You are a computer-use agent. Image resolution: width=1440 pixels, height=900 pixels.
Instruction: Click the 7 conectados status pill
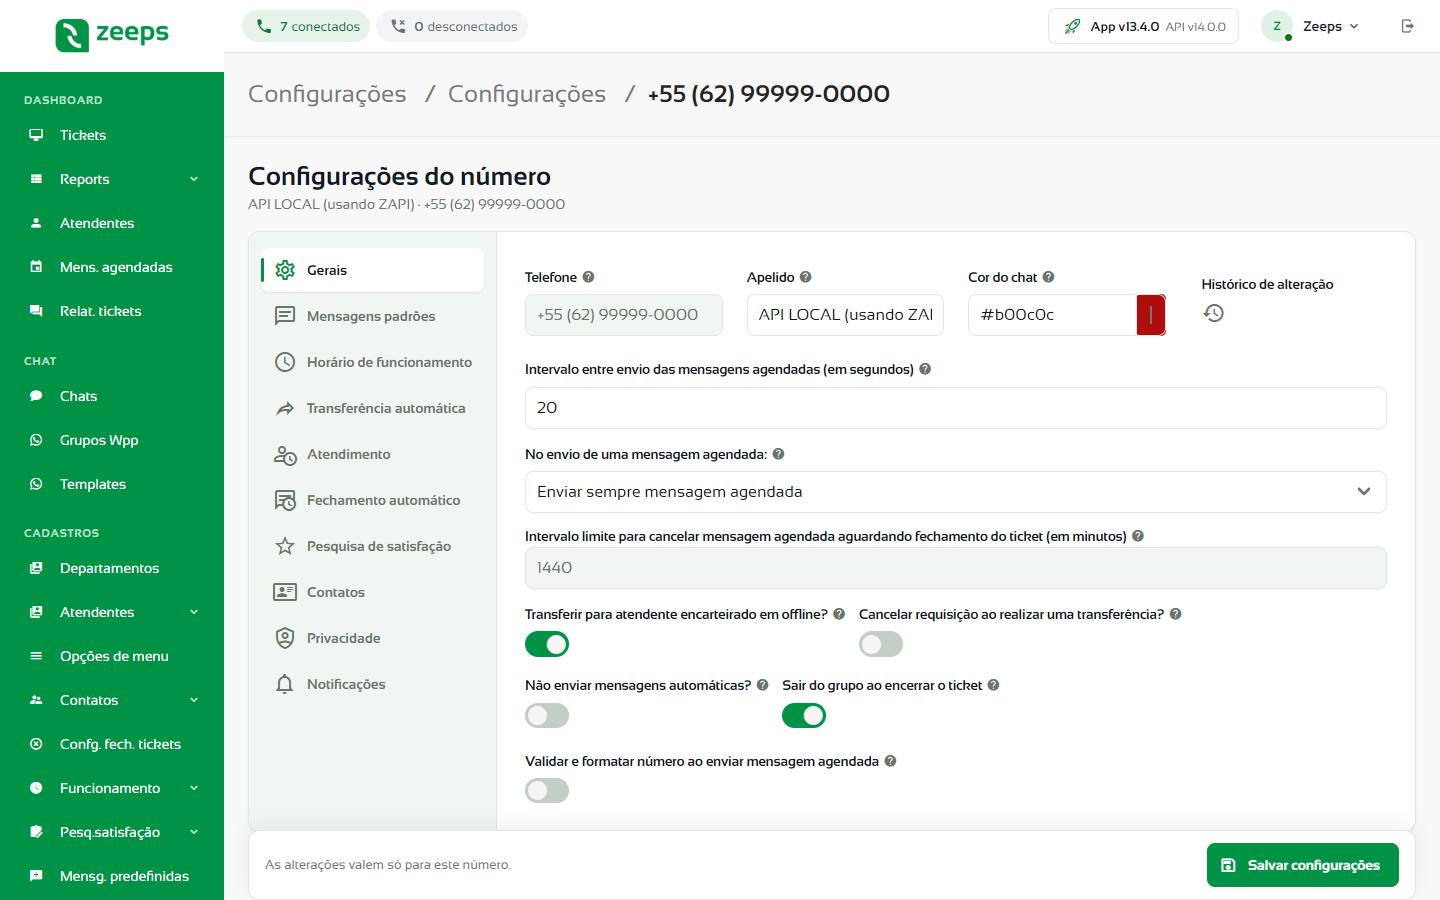click(x=306, y=26)
